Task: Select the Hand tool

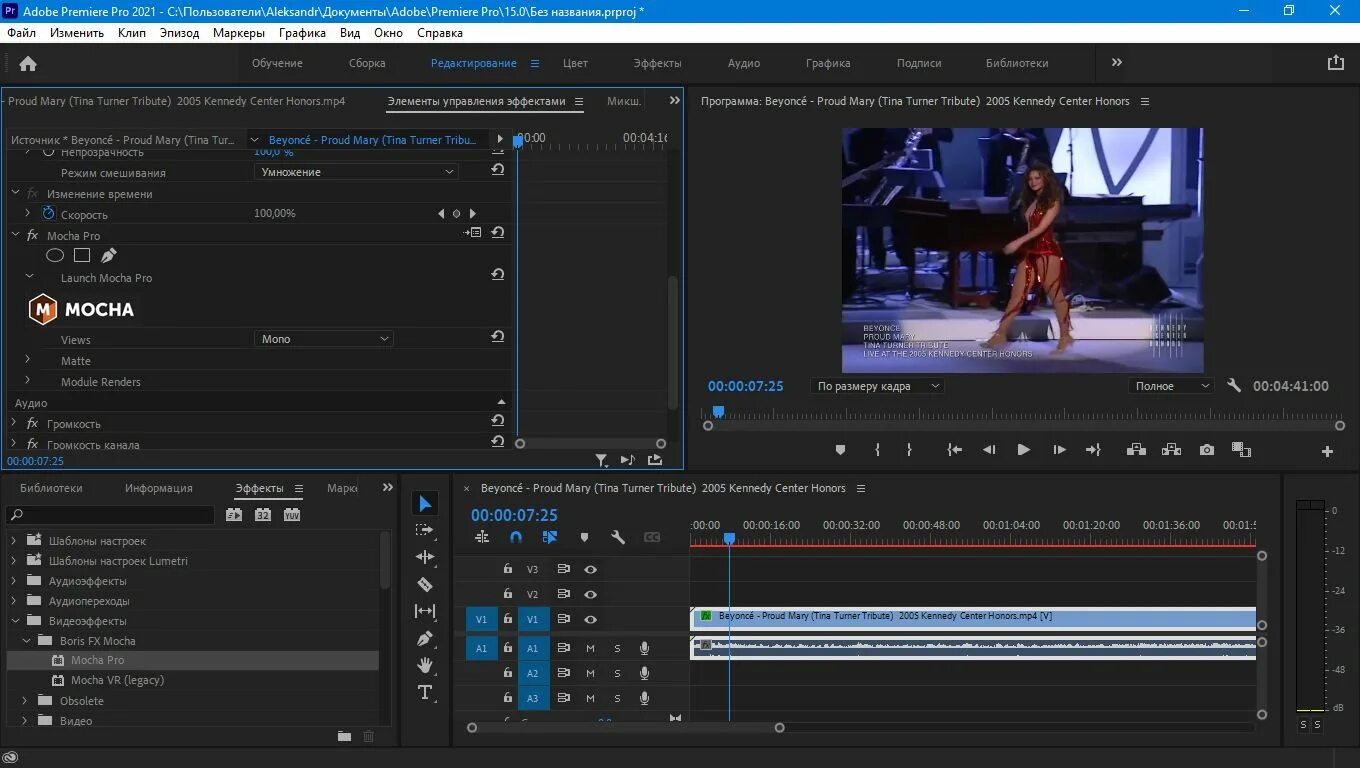Action: tap(425, 665)
